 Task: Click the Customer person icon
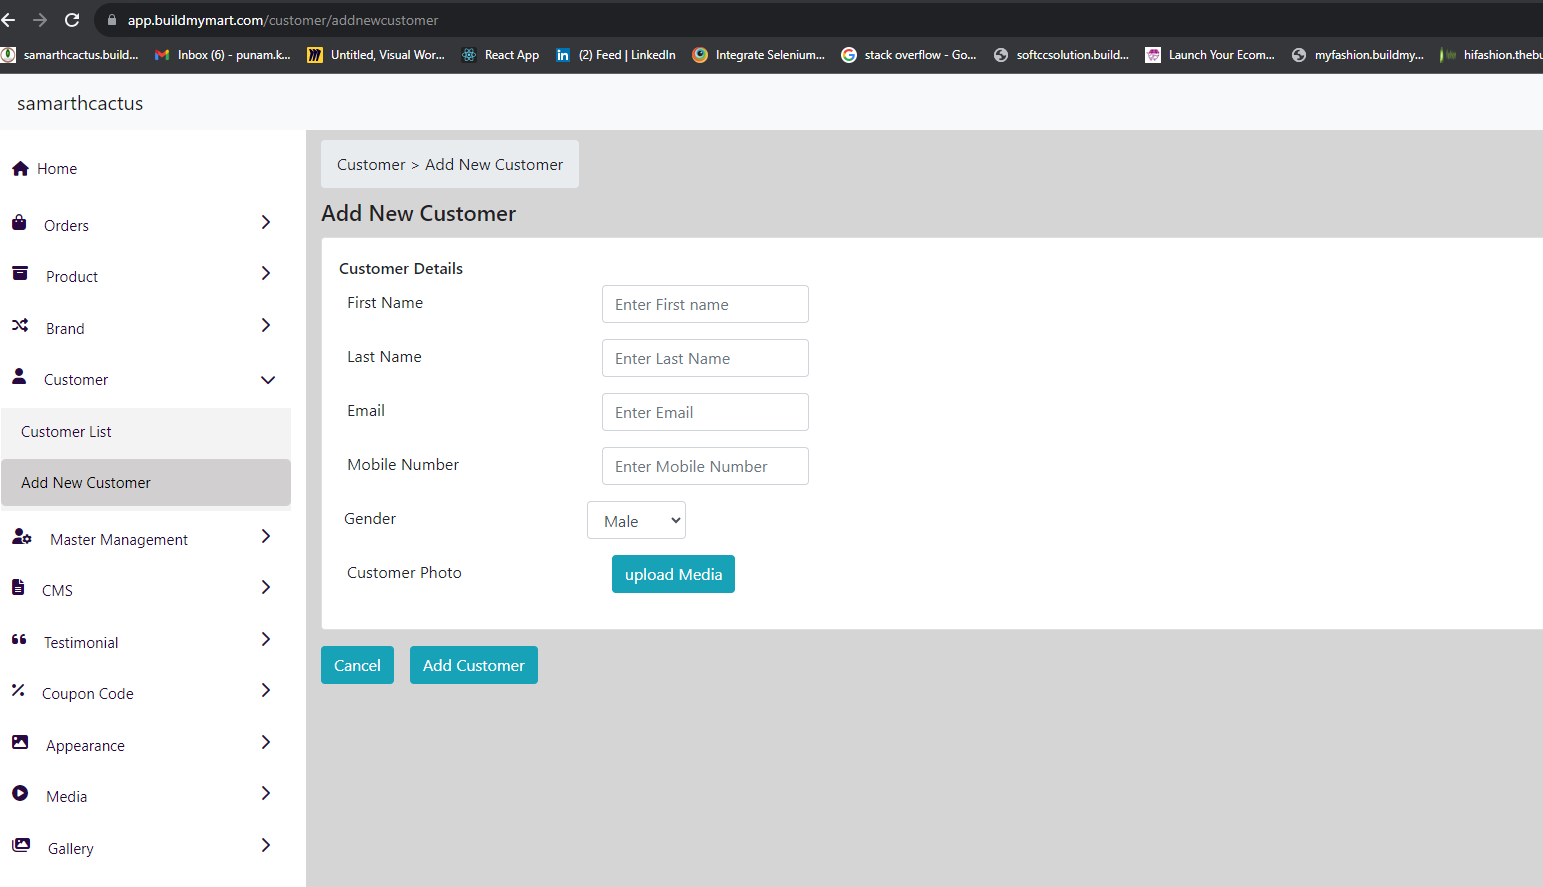[x=19, y=376]
